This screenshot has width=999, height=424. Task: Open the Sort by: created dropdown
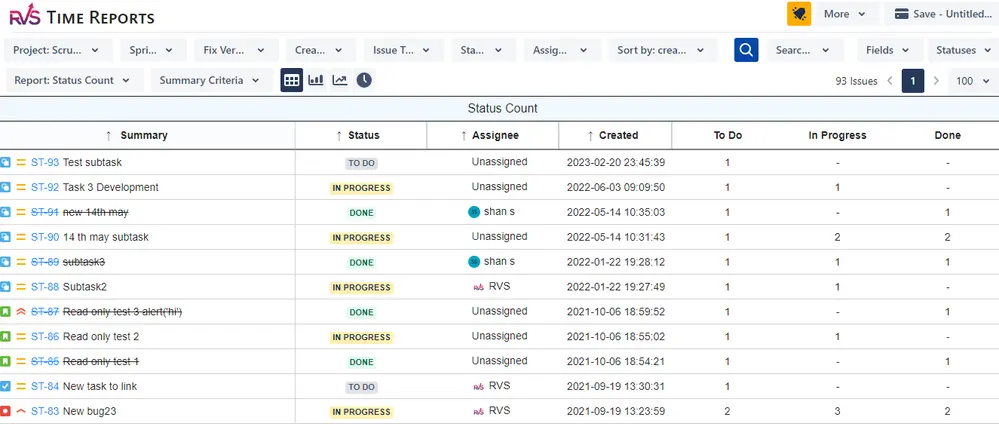click(x=663, y=50)
